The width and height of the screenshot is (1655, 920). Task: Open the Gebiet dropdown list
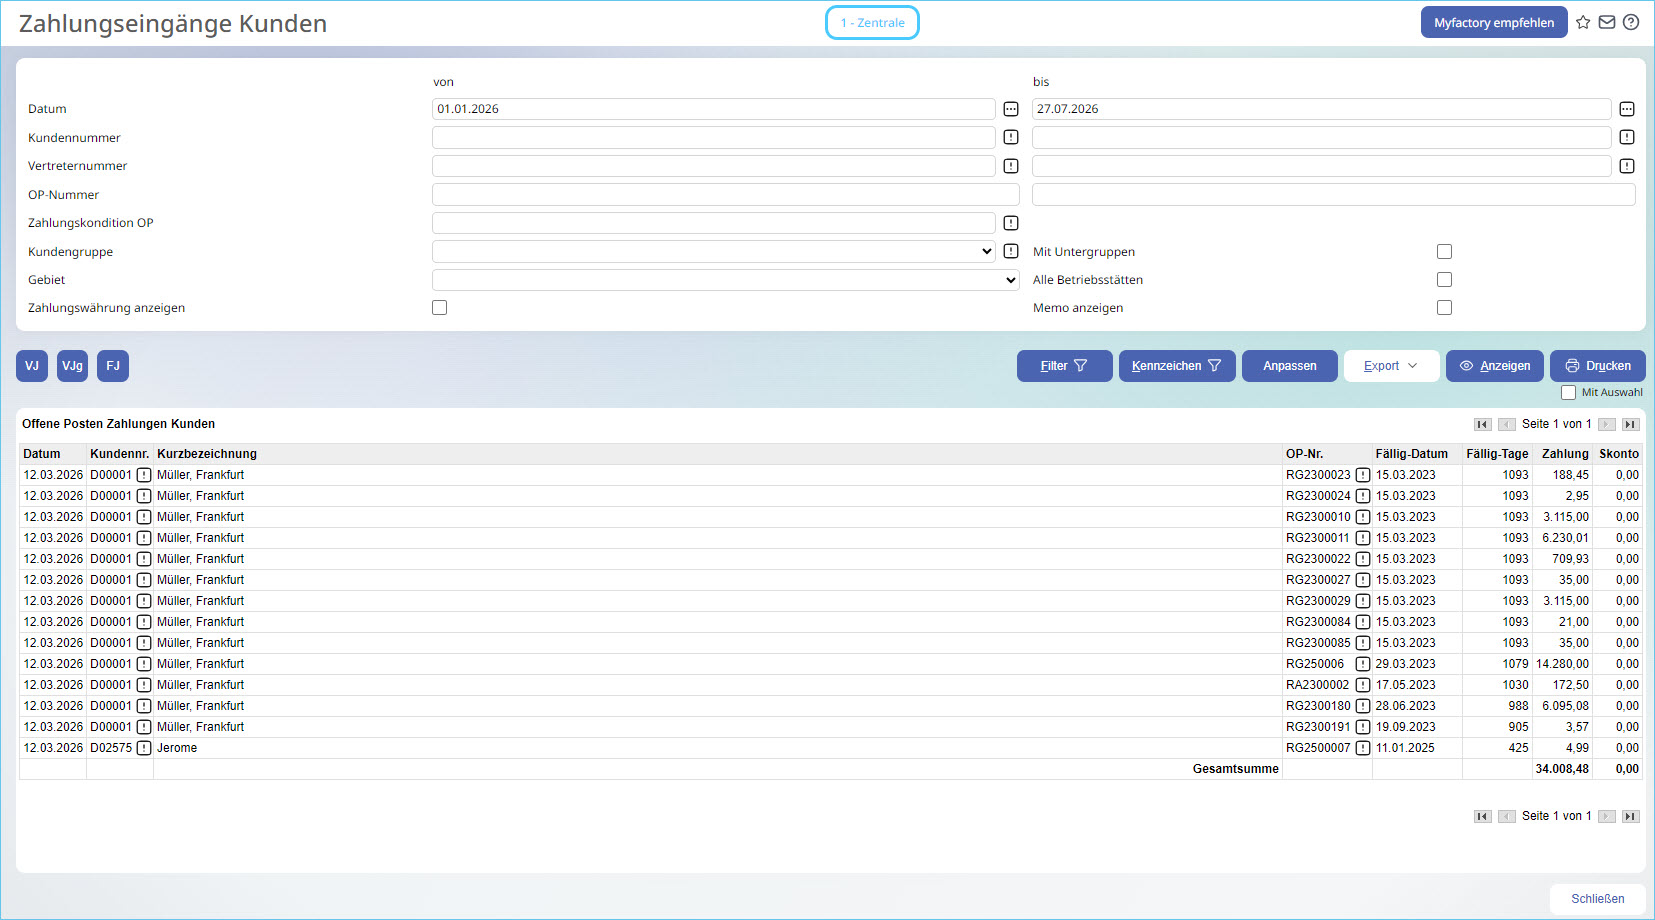click(x=726, y=280)
